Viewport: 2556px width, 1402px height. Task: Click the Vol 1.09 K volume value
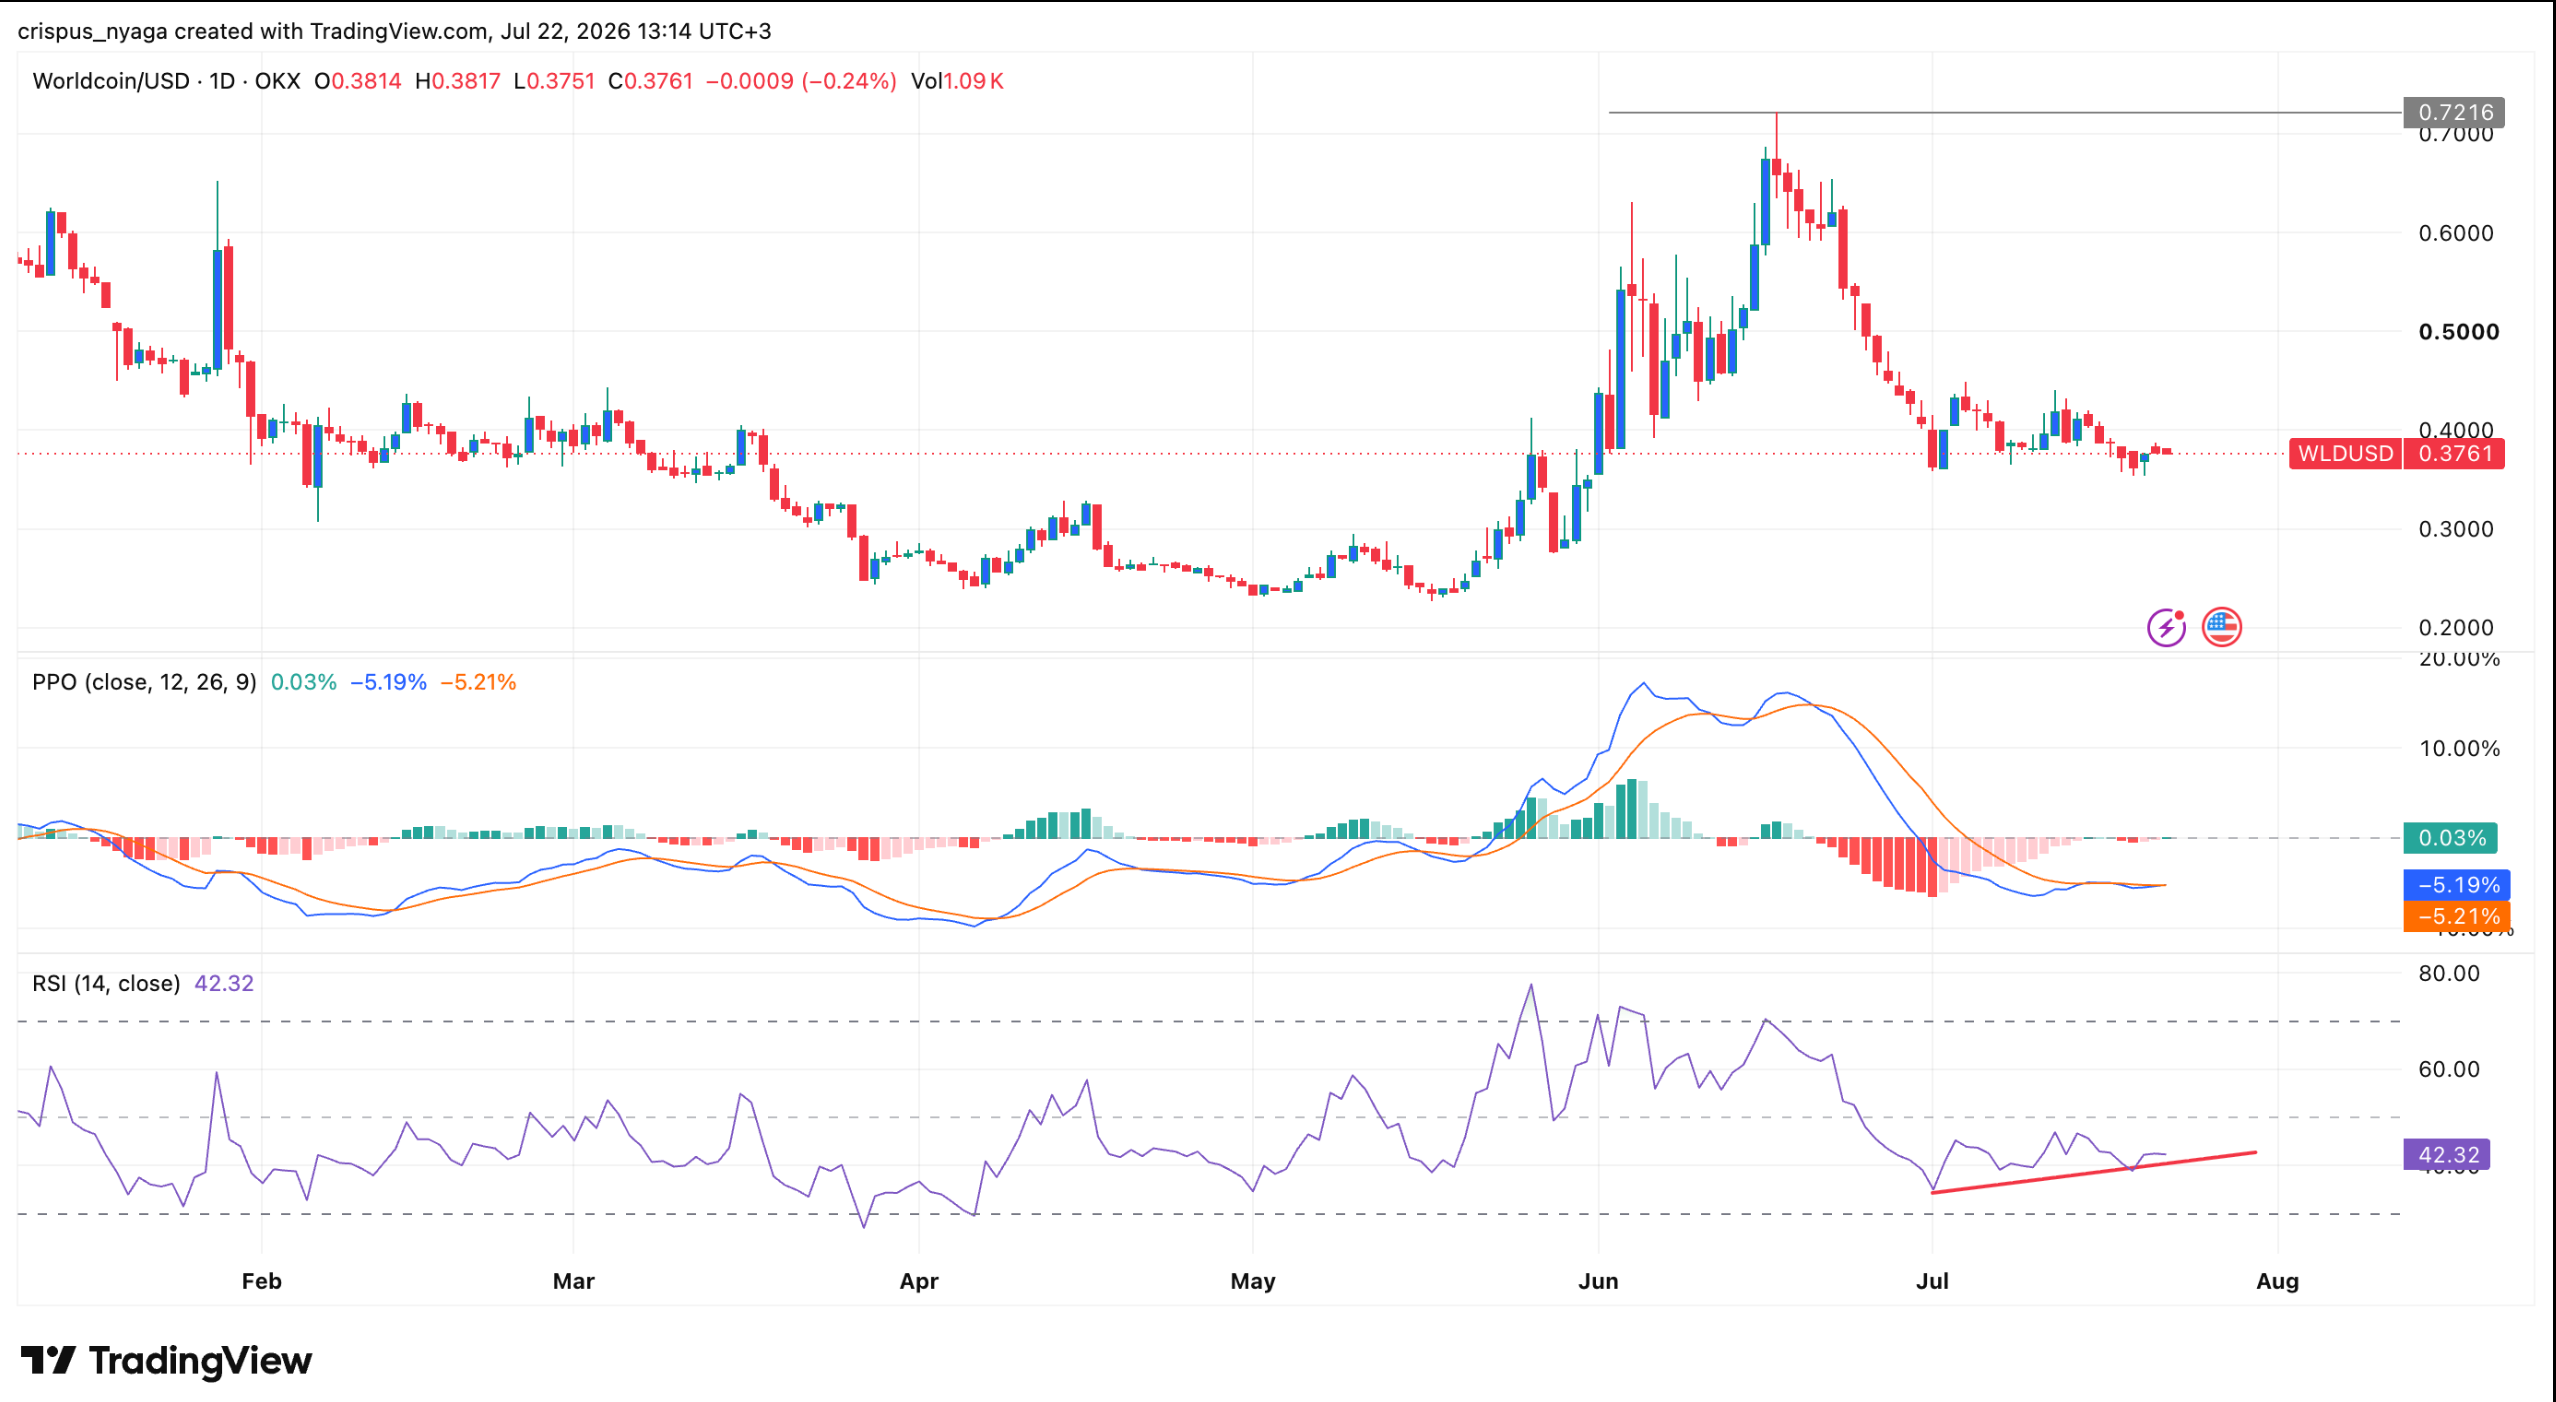tap(957, 81)
